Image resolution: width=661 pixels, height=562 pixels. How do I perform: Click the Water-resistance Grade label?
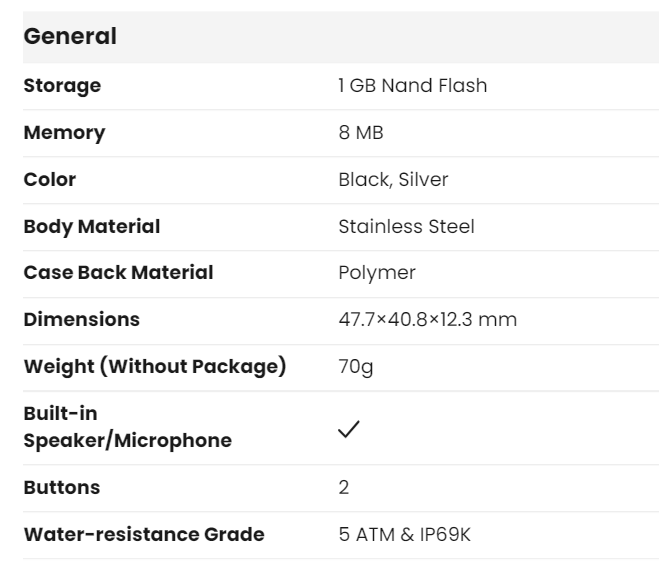point(144,535)
